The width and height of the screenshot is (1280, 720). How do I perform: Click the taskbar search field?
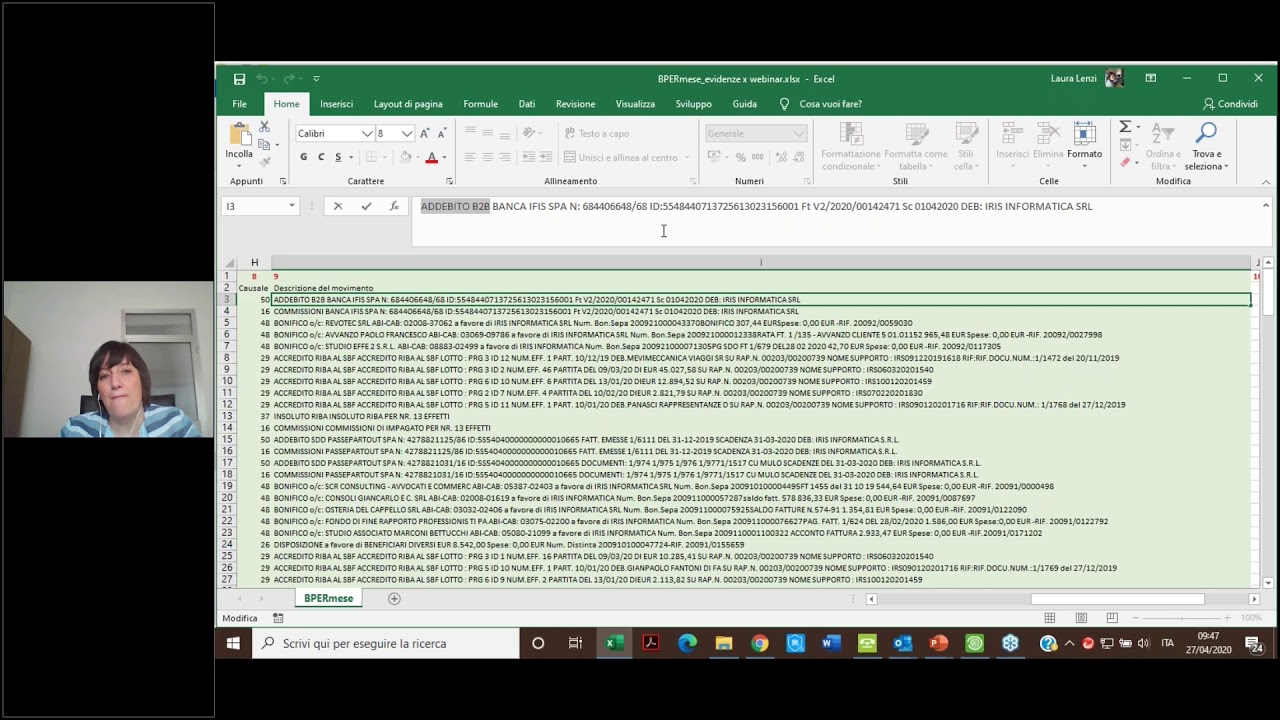[x=385, y=643]
